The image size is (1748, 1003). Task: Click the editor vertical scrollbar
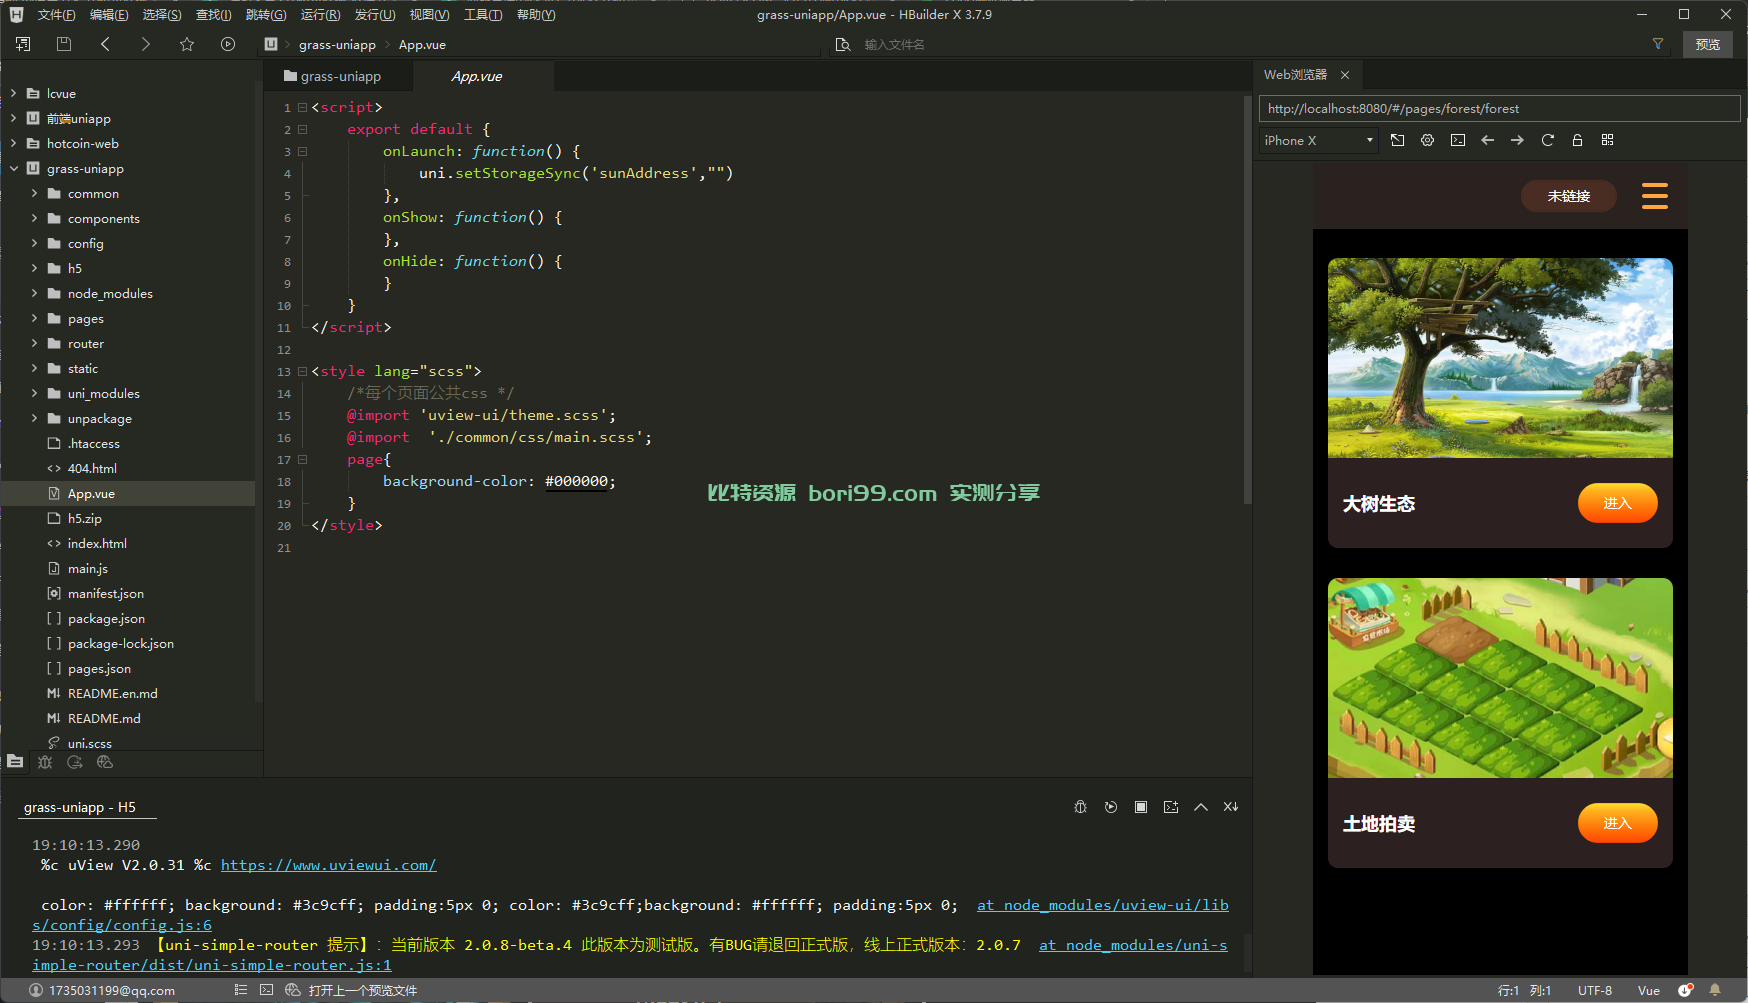click(1247, 300)
